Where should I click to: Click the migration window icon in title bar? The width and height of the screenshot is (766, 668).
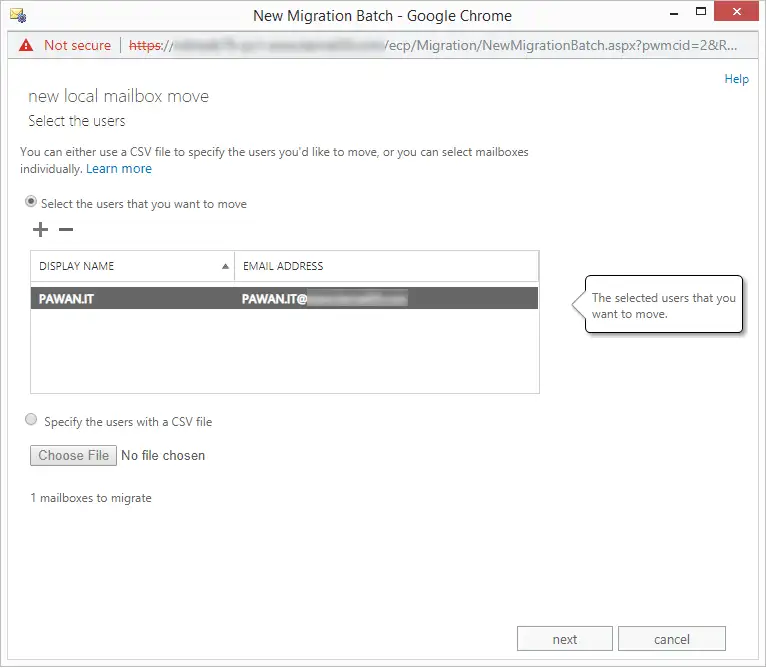tap(17, 16)
